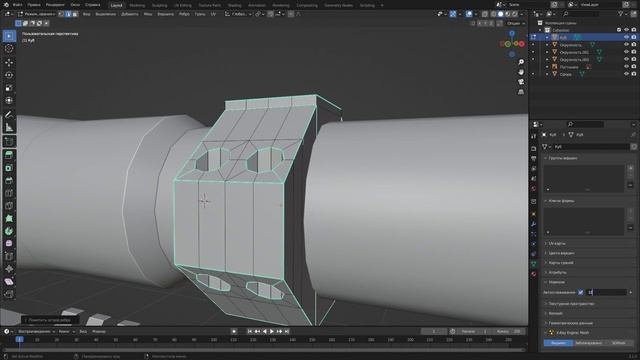640x360 pixels.
Task: Click the blue Z axis gizmo circle
Action: (x=512, y=34)
